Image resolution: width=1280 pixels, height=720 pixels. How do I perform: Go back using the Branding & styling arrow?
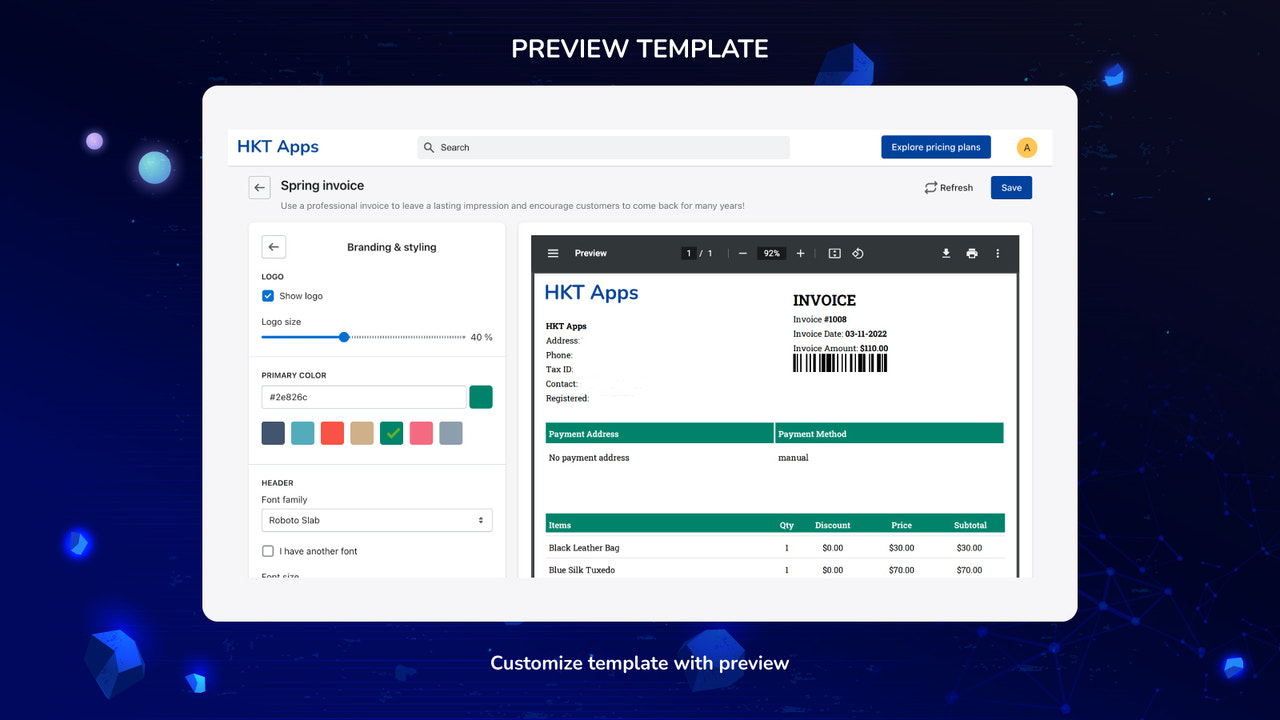273,246
